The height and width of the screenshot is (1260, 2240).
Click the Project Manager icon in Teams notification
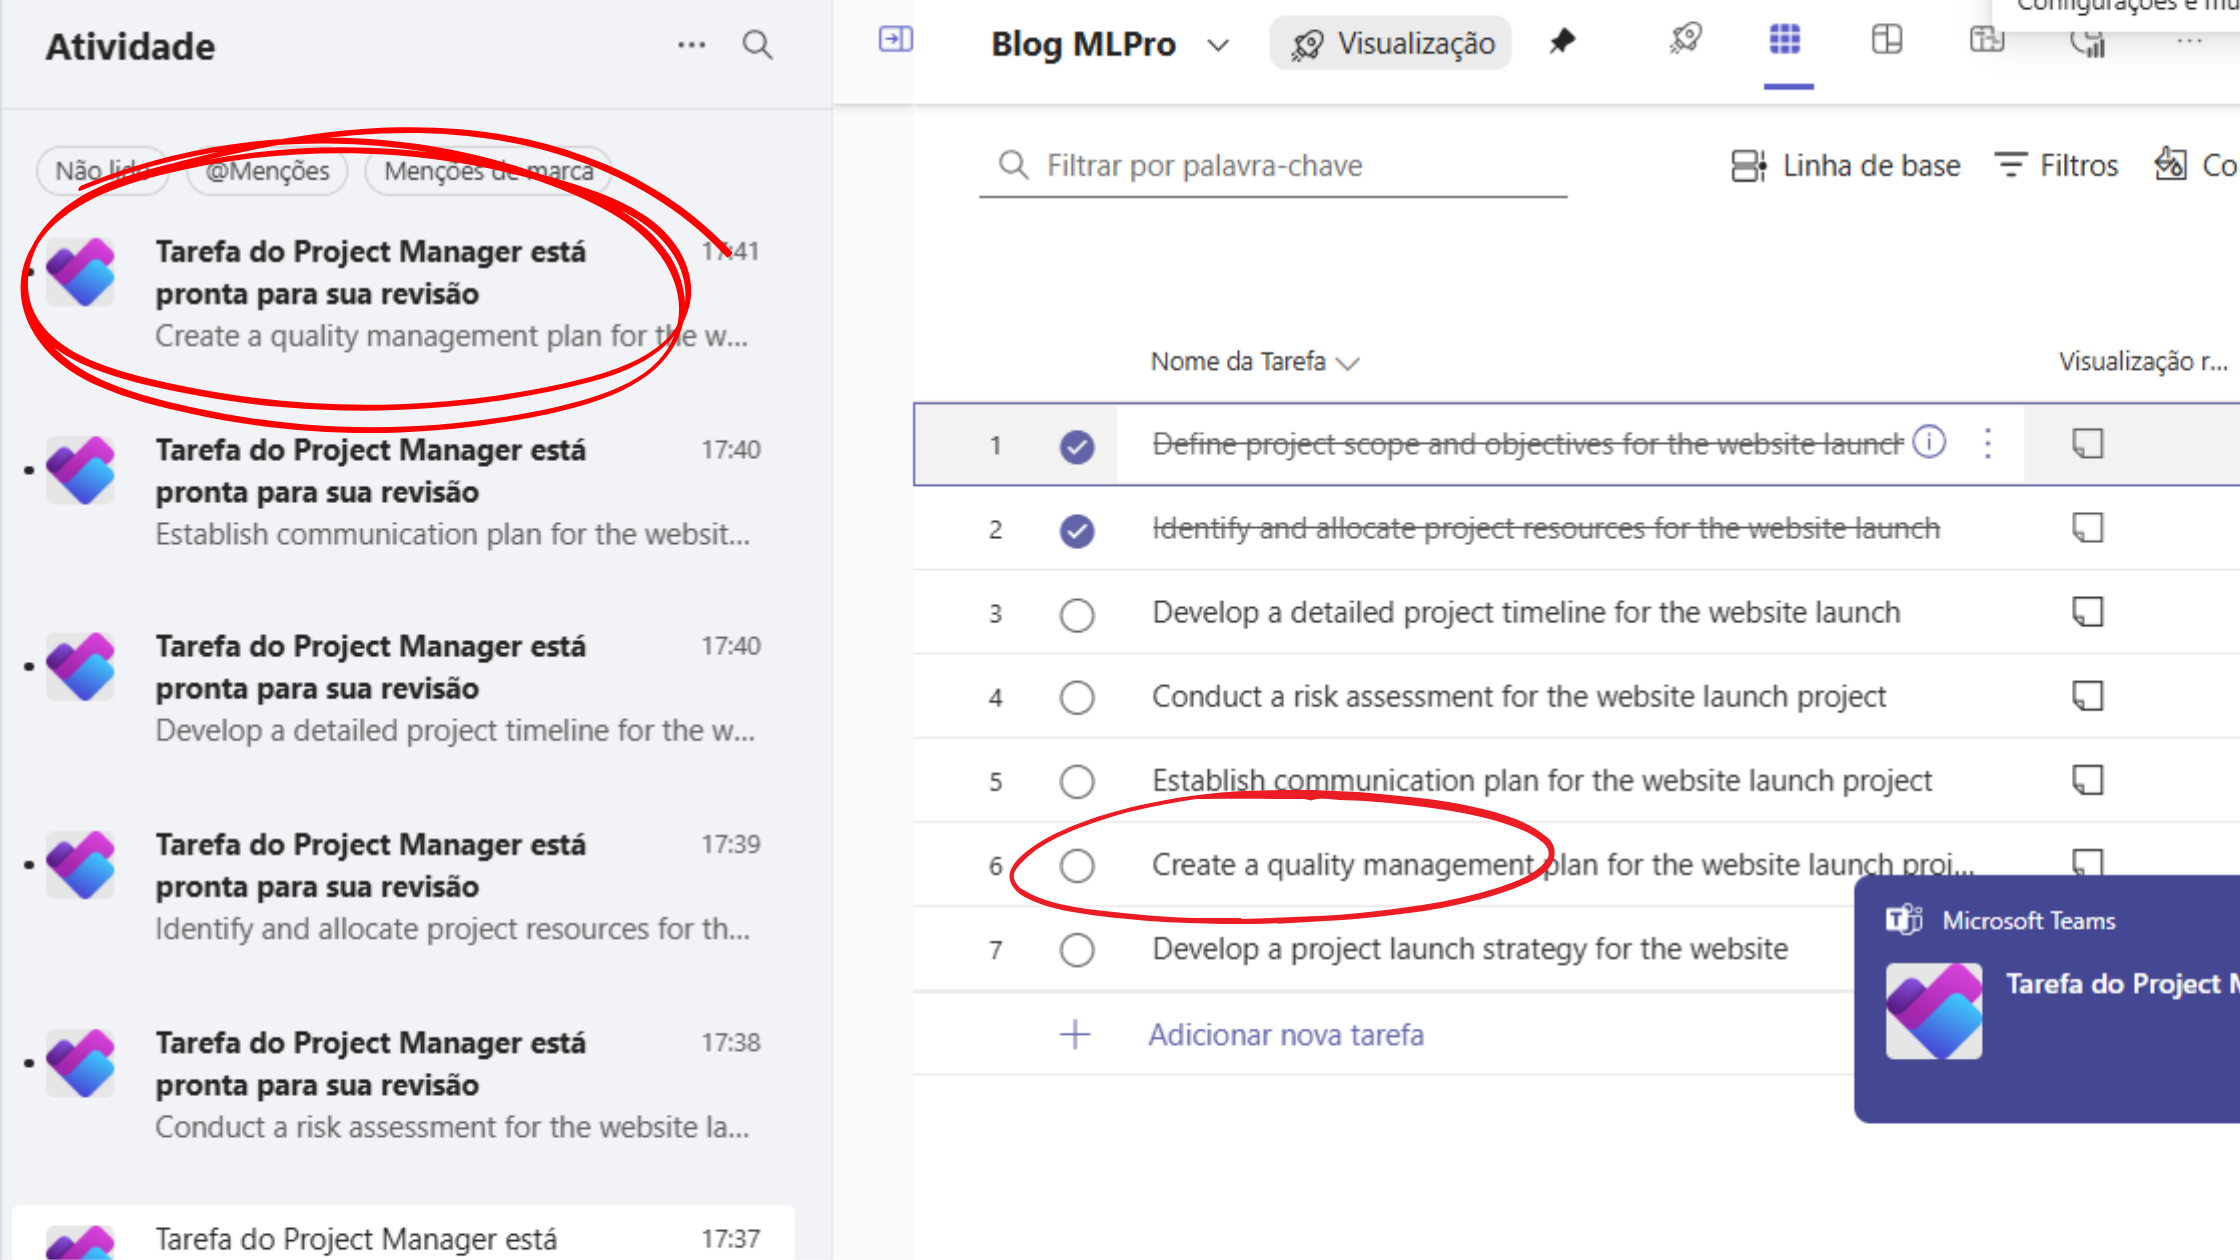click(x=1934, y=1011)
